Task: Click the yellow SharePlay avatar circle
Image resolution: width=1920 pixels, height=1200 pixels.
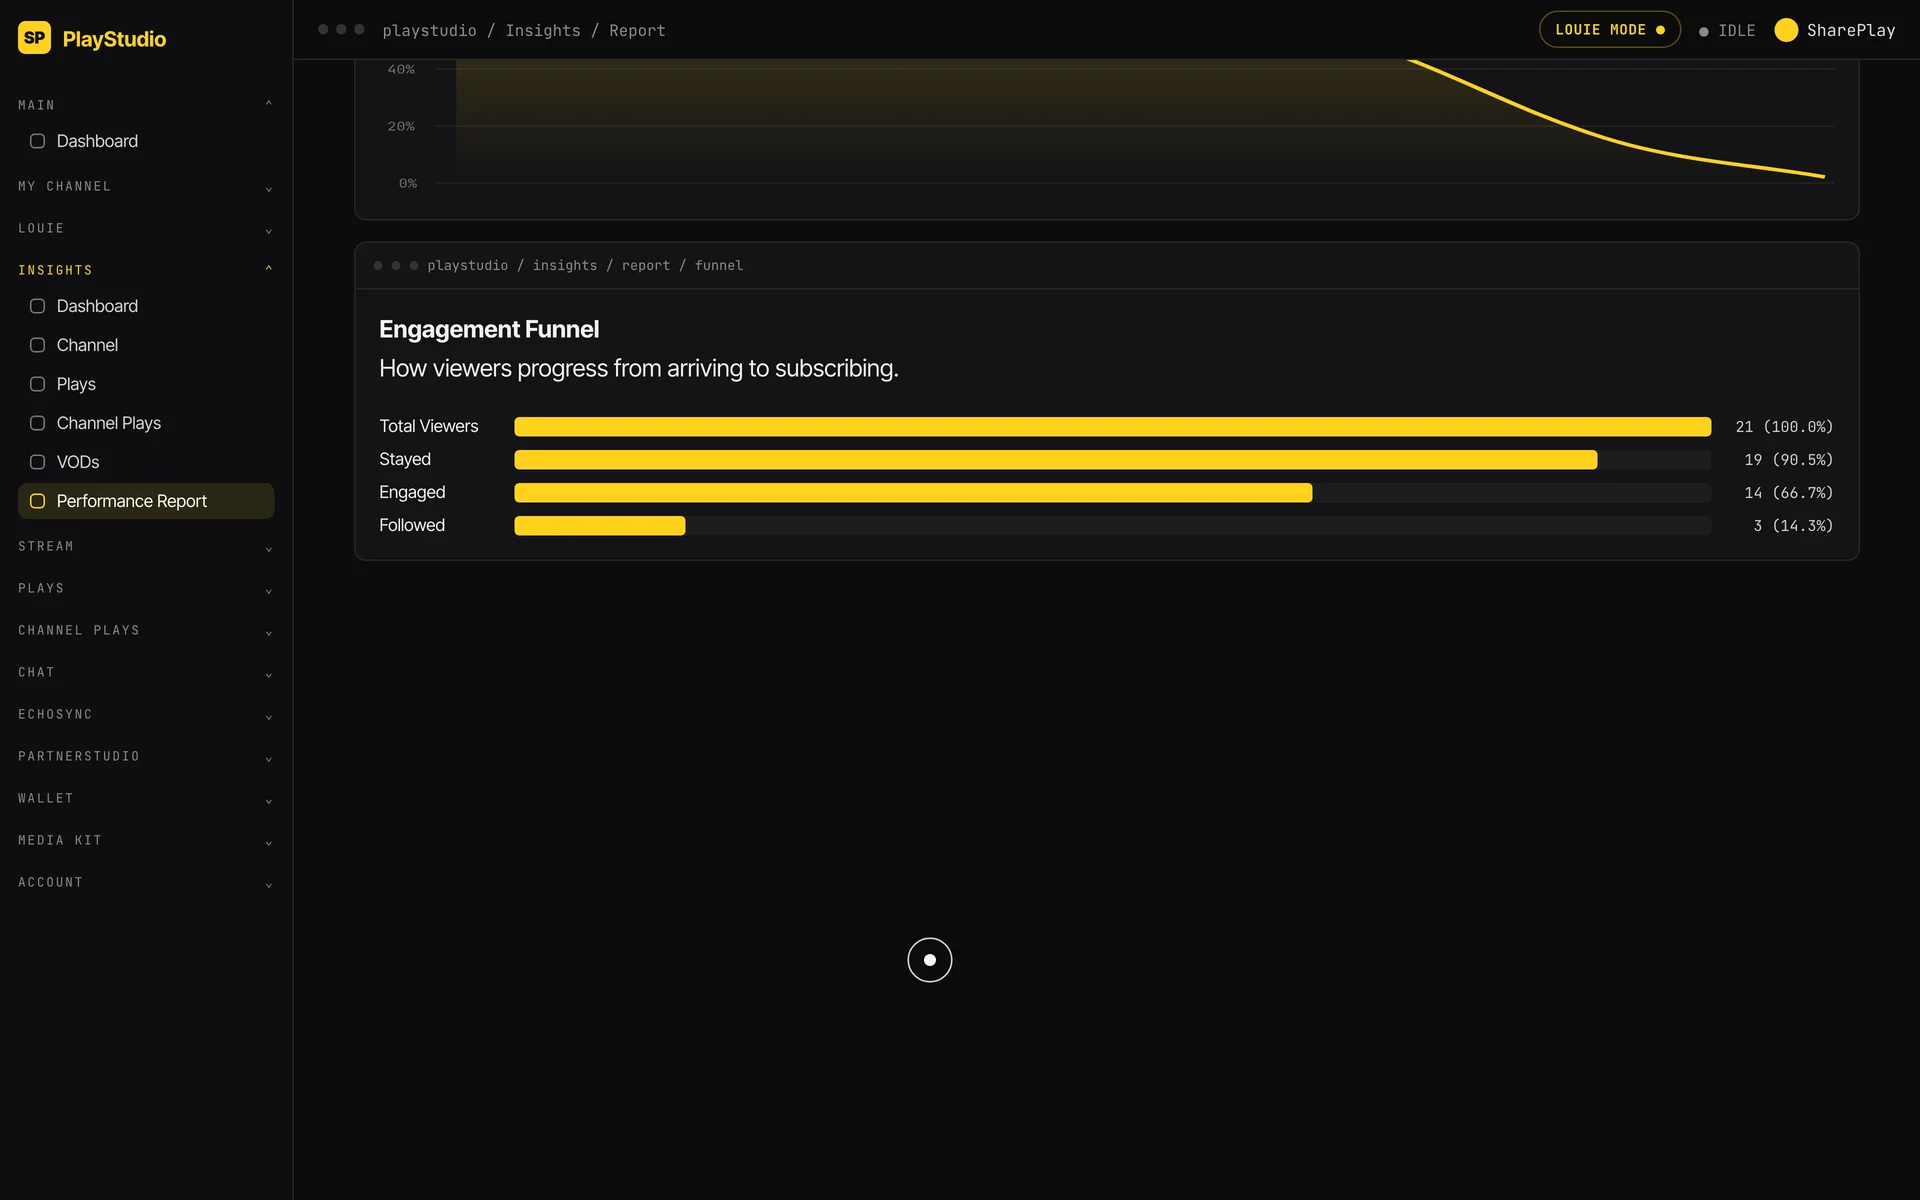Action: tap(1786, 30)
